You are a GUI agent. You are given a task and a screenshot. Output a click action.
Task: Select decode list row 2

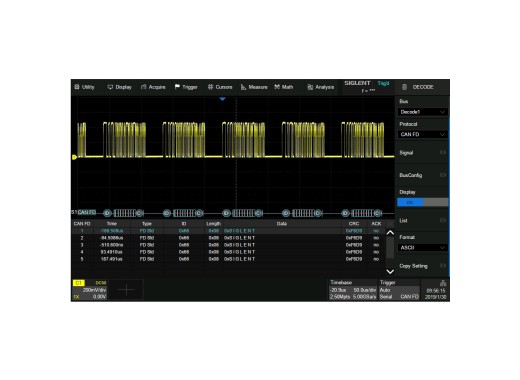tap(228, 238)
